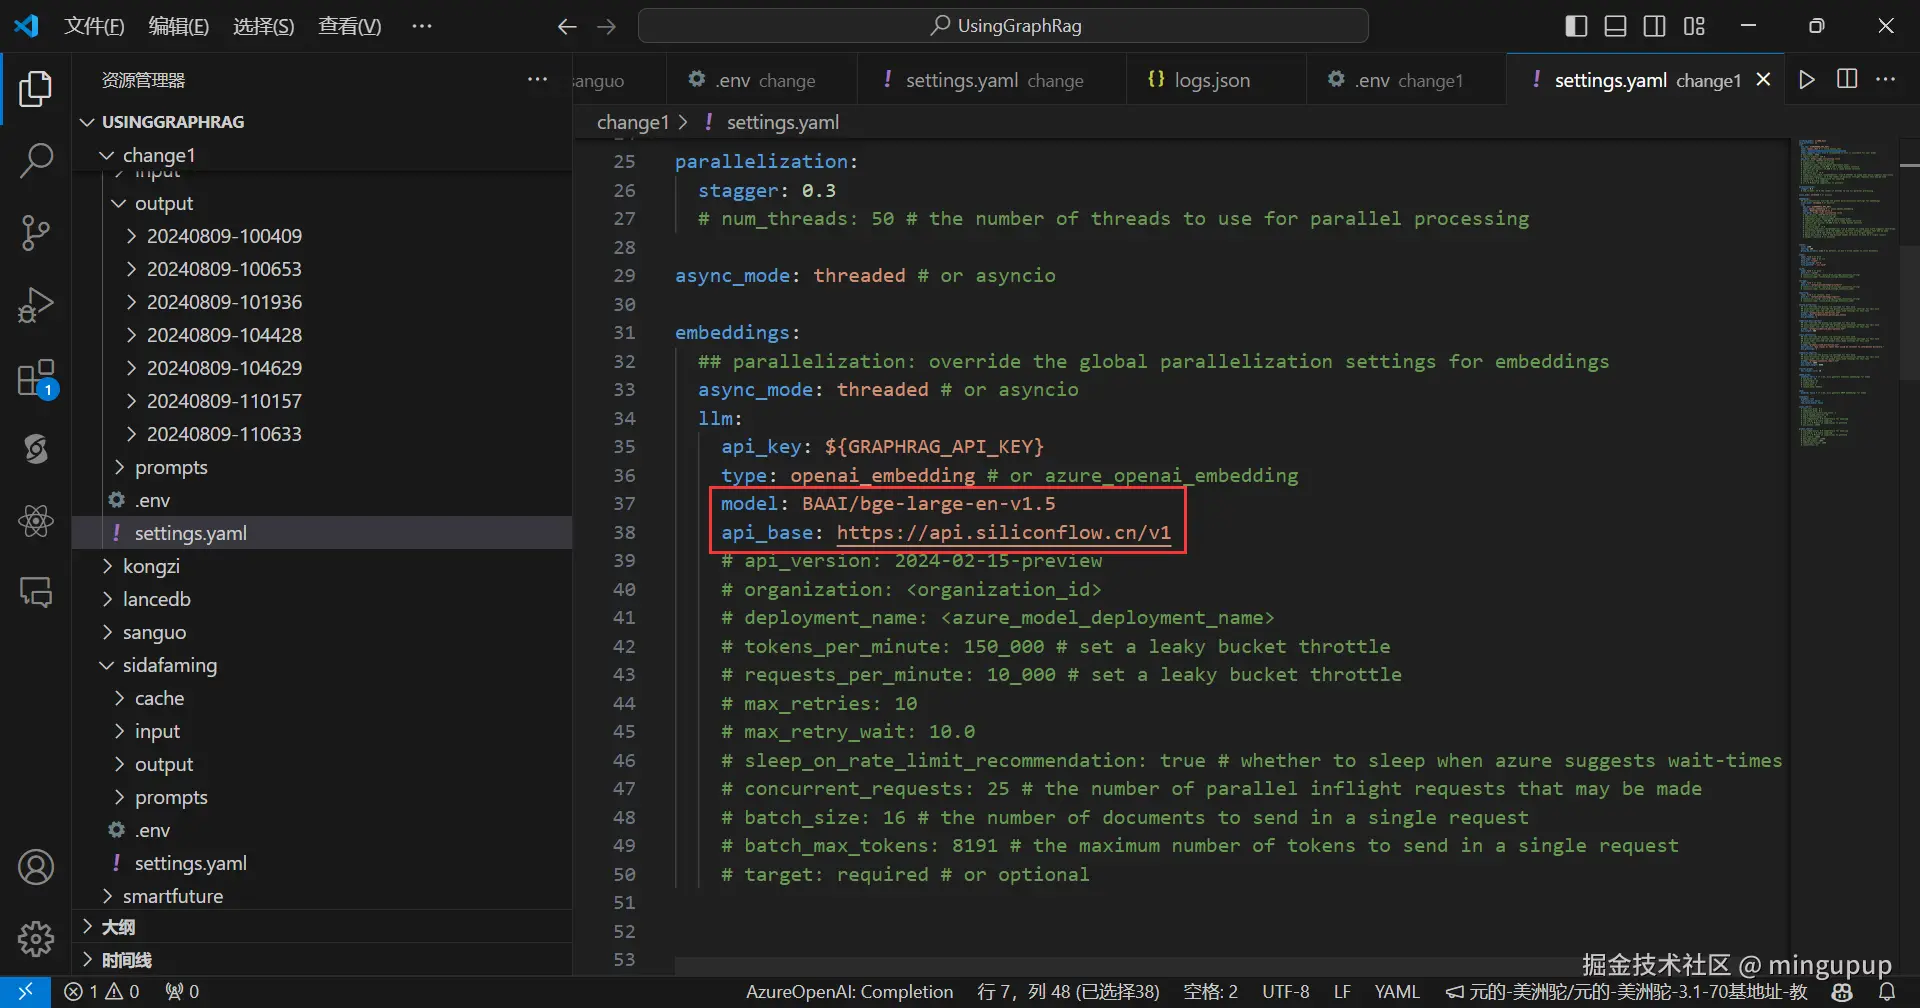The height and width of the screenshot is (1008, 1920).
Task: Click the Run file play icon
Action: (1806, 80)
